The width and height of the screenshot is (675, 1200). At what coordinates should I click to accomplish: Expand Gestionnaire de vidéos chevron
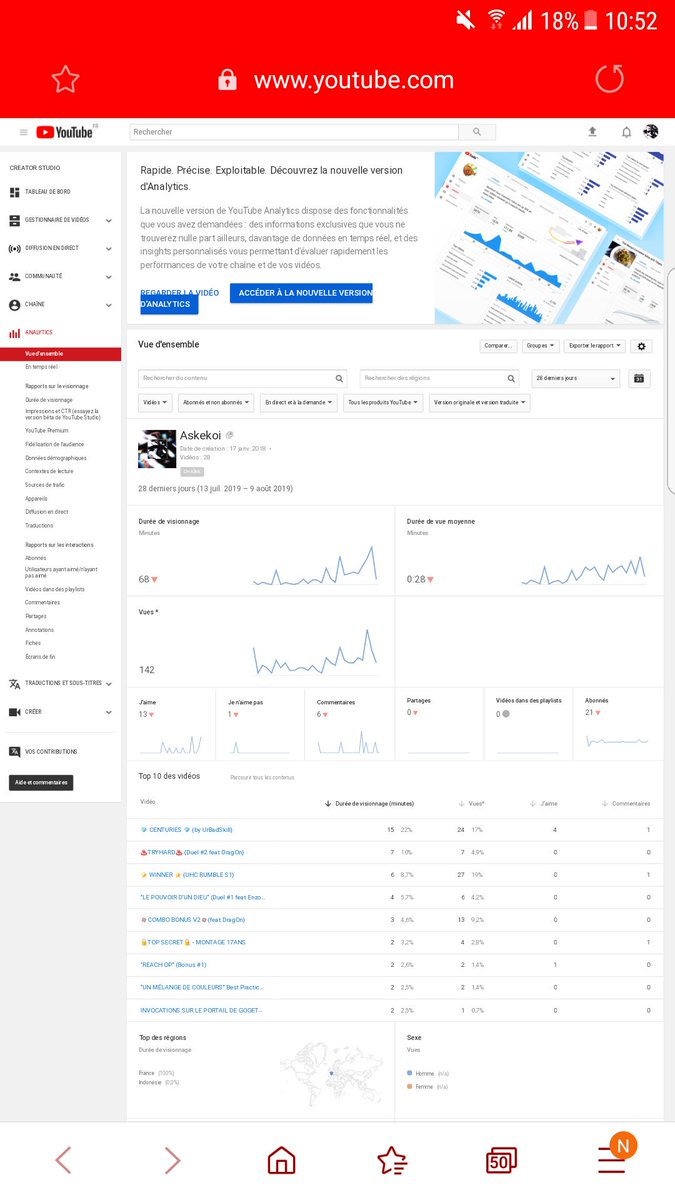tap(109, 220)
